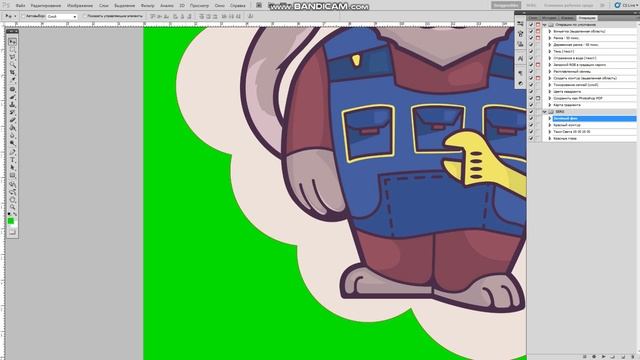Select the Quick Selection tool
This screenshot has width=640, height=360.
(x=12, y=65)
